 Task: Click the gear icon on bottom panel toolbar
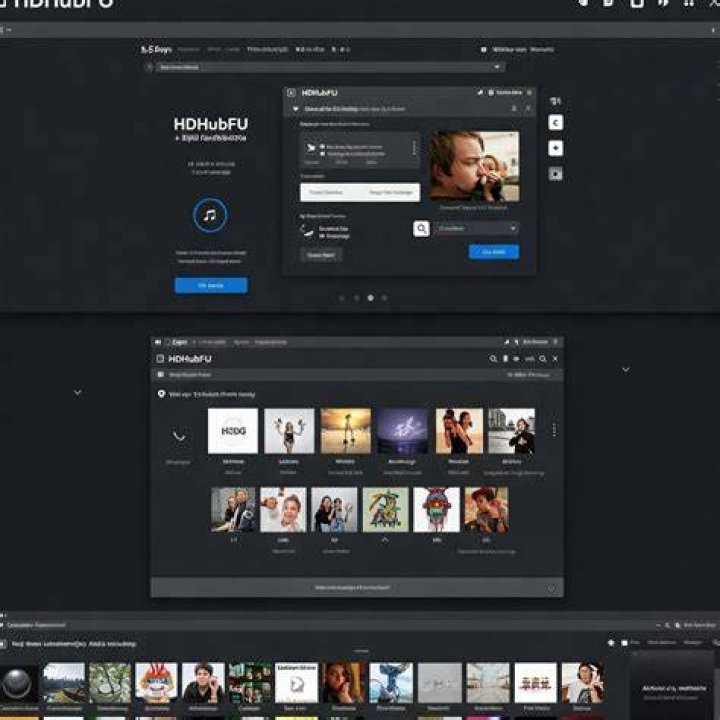click(611, 643)
